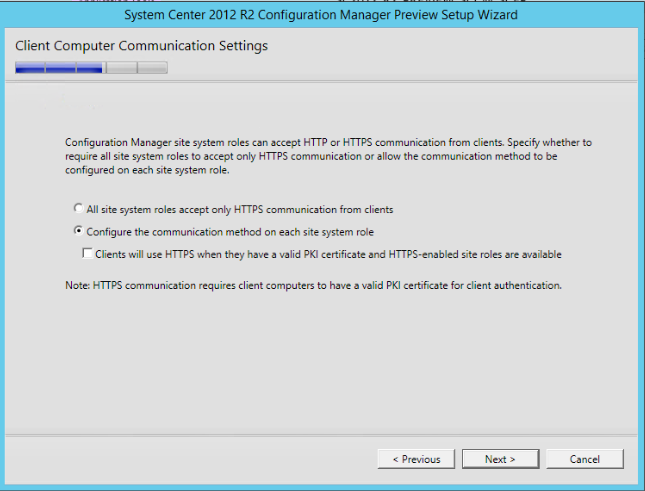The width and height of the screenshot is (645, 491).
Task: Click the fourth empty progress bar segment
Action: 121,69
